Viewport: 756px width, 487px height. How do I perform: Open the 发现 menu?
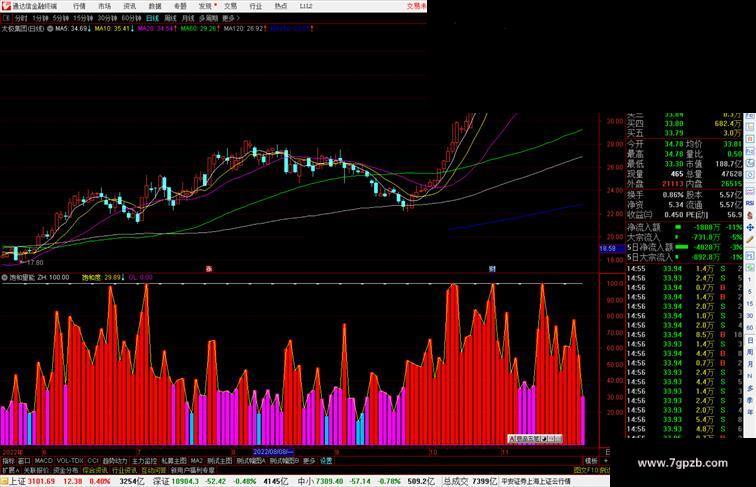pos(205,6)
